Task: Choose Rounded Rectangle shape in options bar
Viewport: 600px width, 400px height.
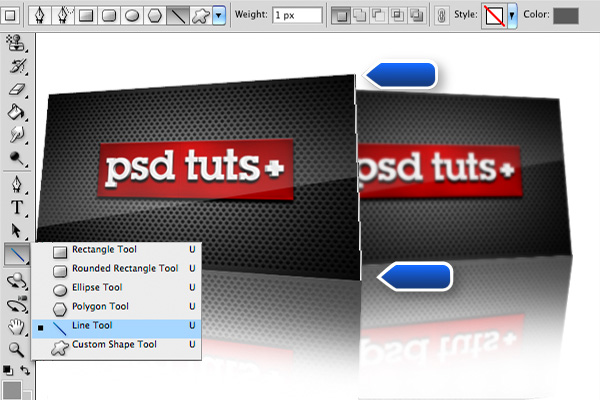Action: pyautogui.click(x=109, y=16)
